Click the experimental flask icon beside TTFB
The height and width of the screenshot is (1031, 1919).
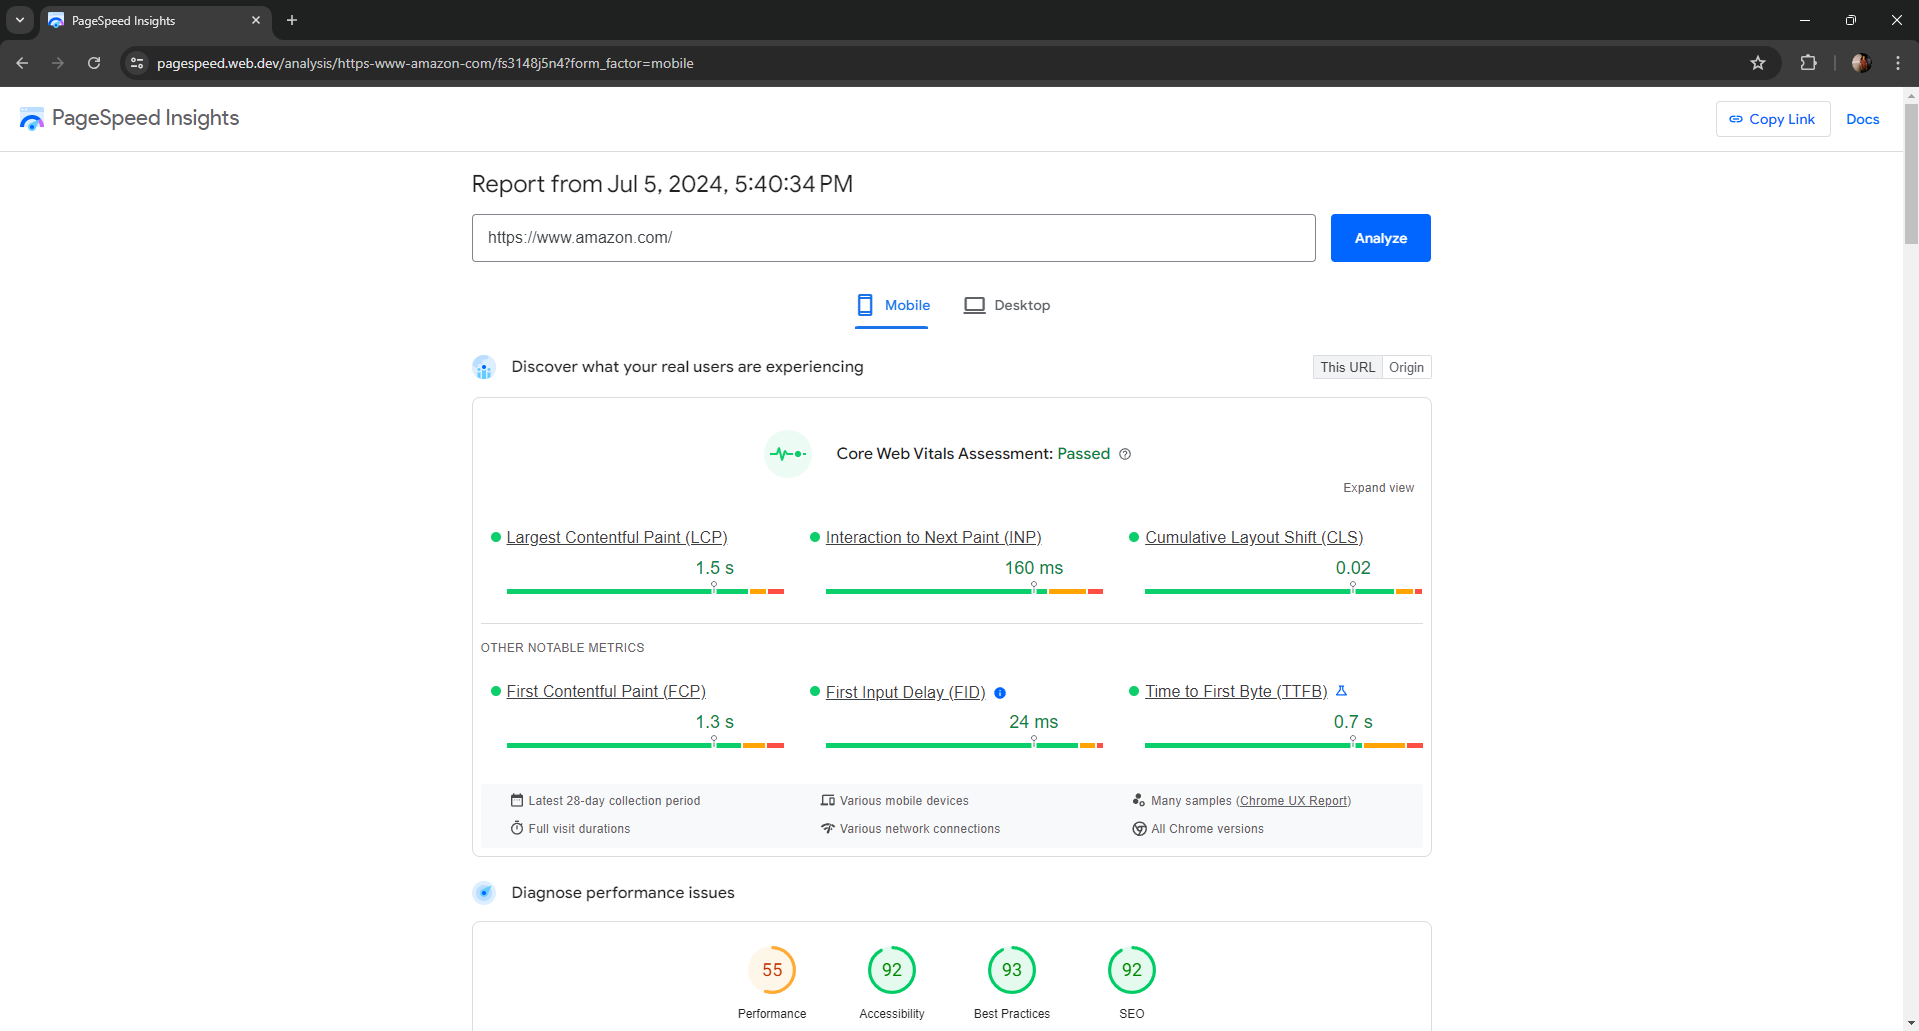[x=1342, y=691]
